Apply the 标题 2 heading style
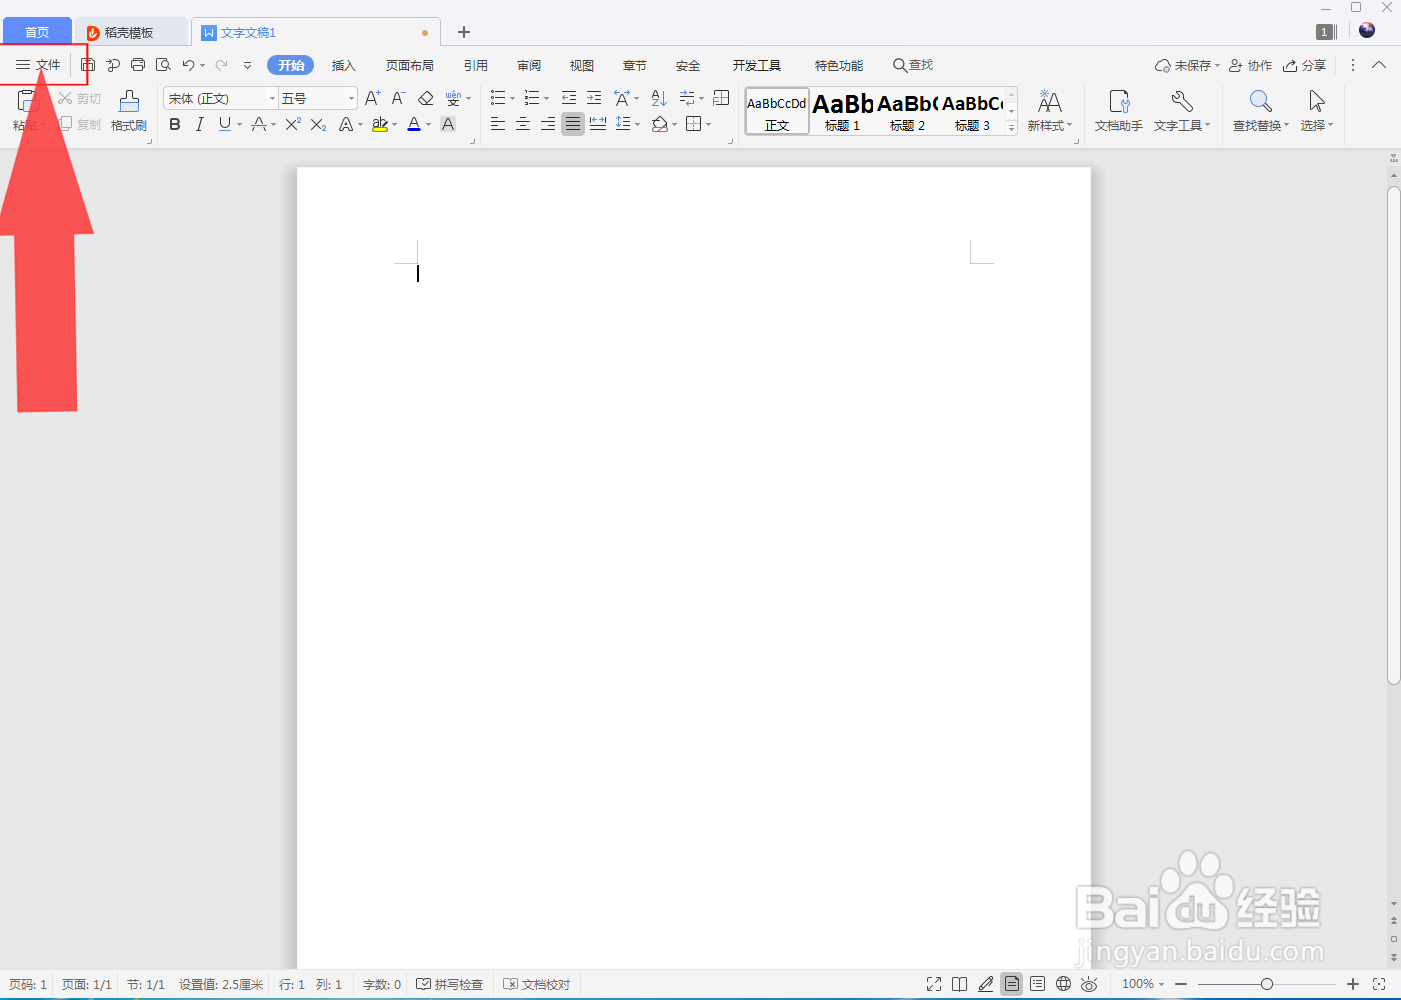 pos(907,111)
